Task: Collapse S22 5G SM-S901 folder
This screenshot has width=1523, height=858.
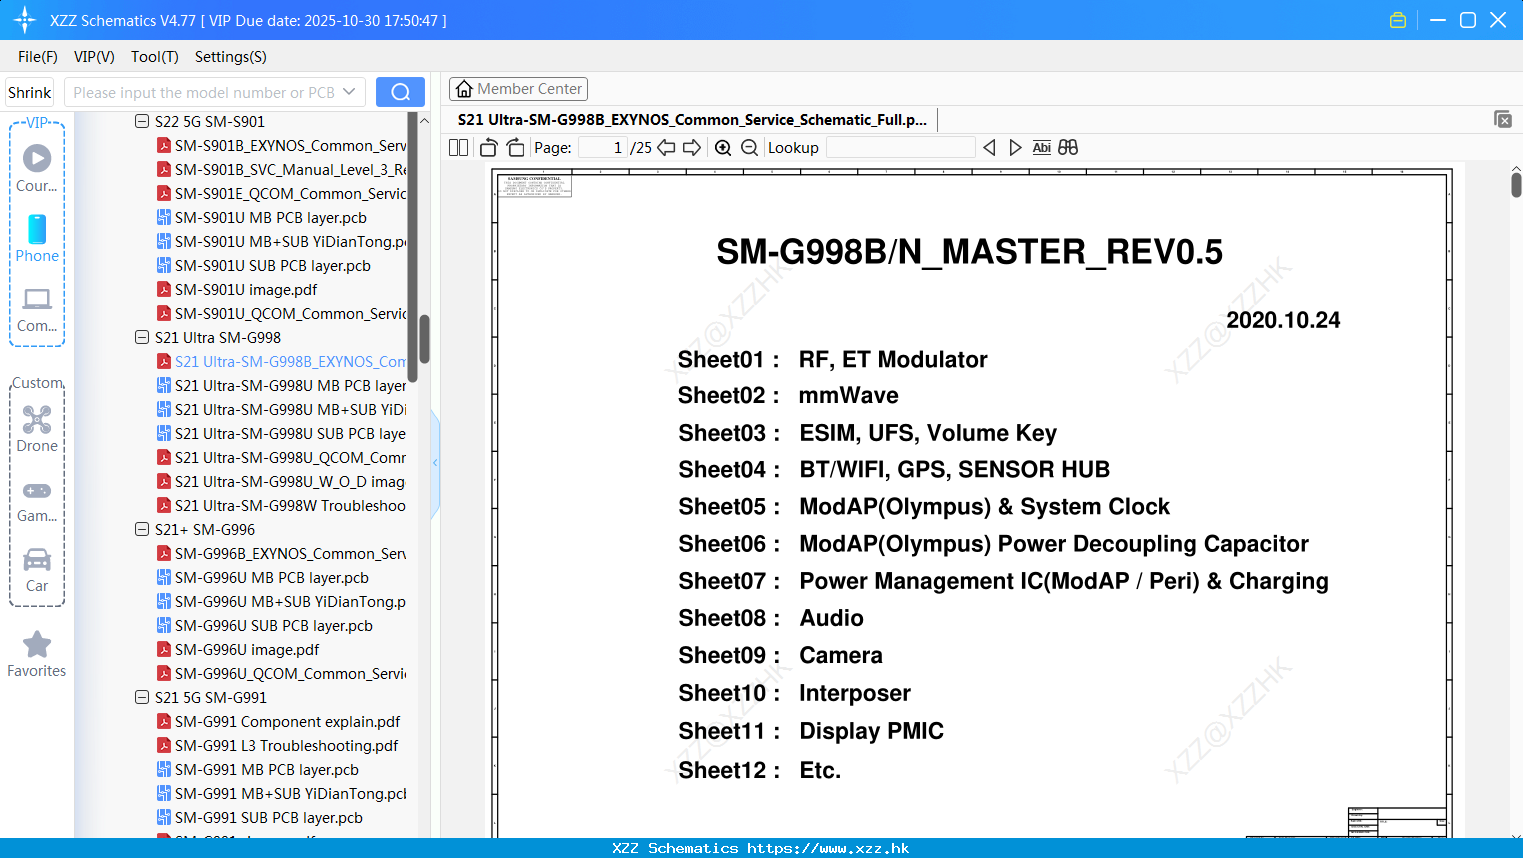Action: click(142, 121)
